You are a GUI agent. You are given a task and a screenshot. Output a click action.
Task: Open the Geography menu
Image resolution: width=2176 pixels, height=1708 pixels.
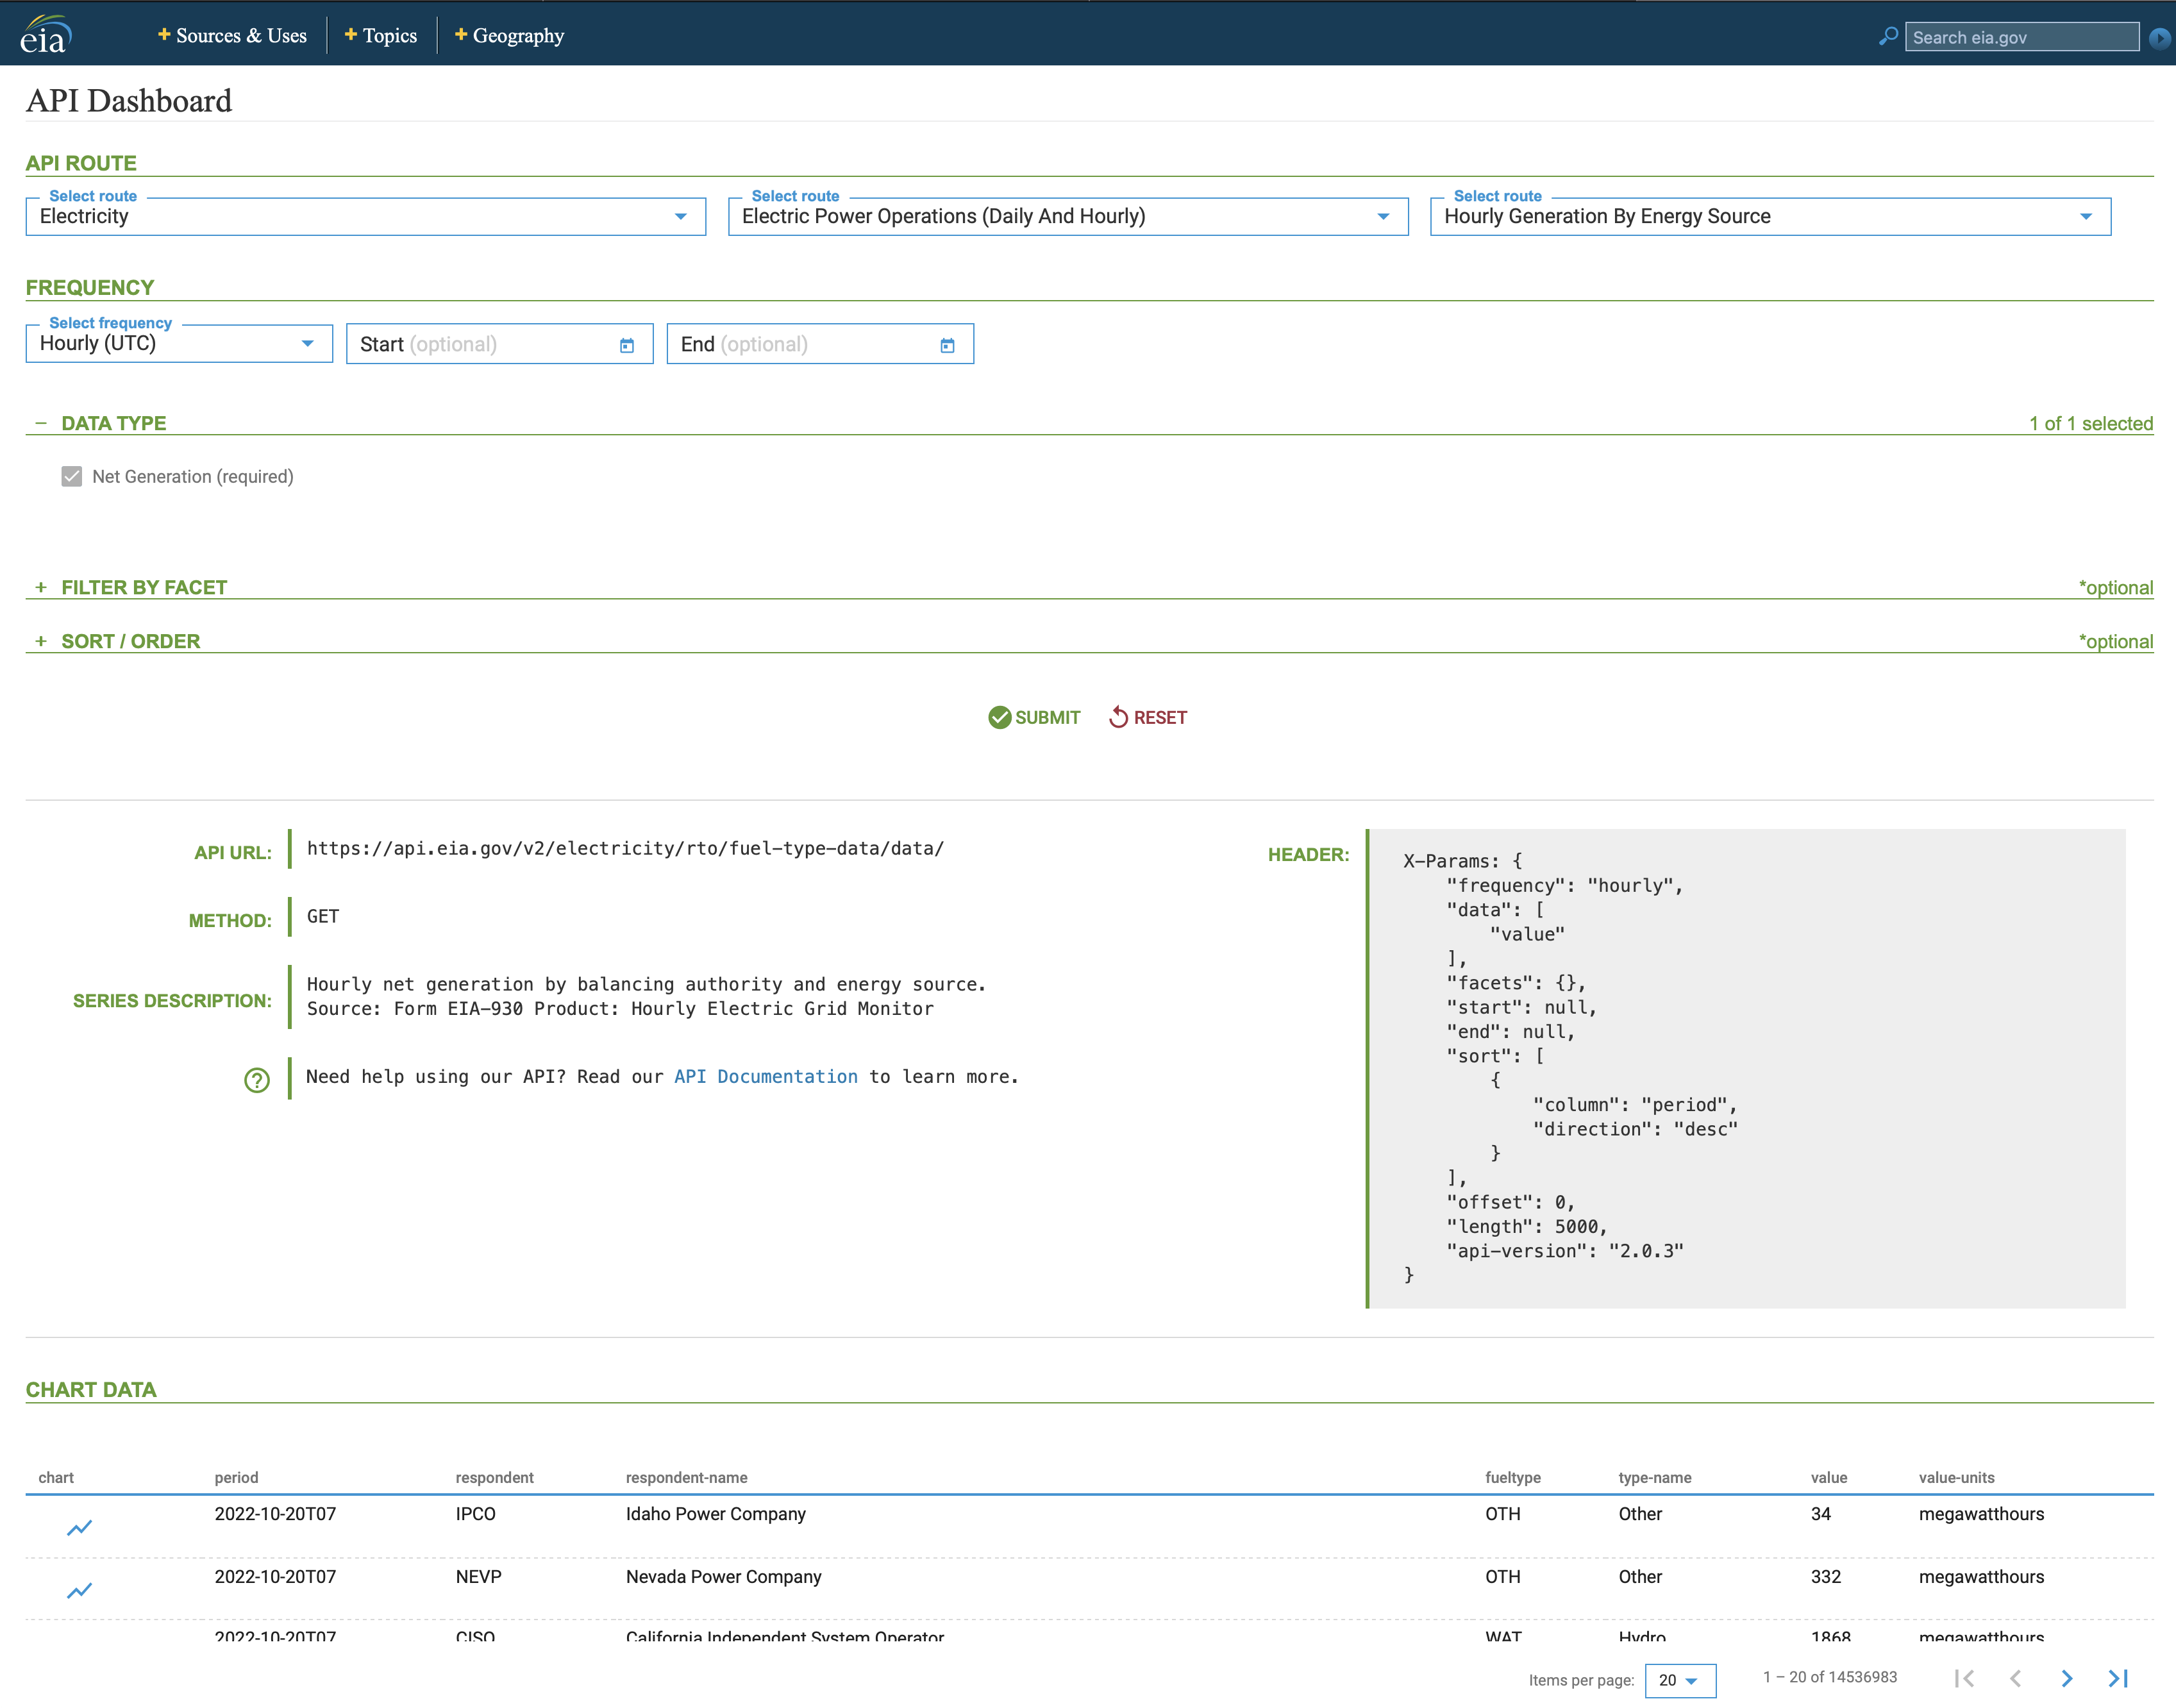pos(510,36)
